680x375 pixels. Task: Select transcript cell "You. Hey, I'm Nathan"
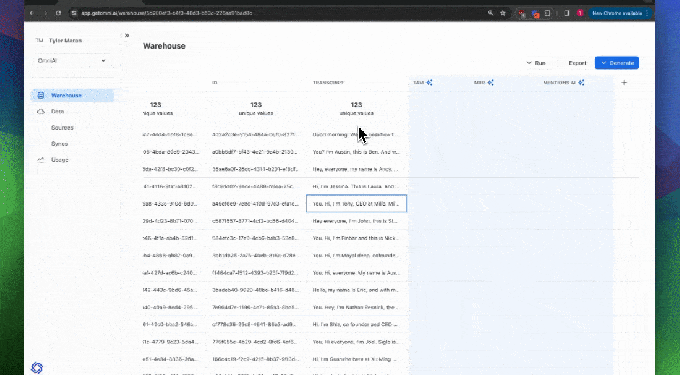[356, 307]
